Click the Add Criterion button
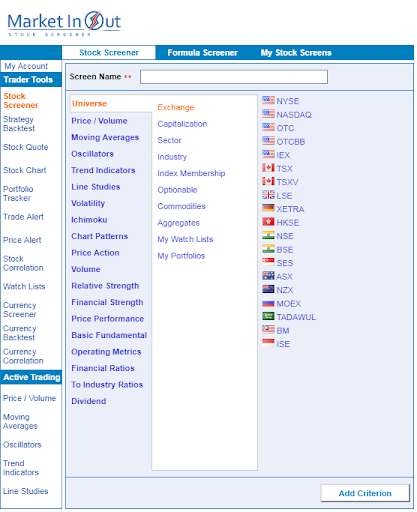The image size is (417, 512). pos(365,493)
